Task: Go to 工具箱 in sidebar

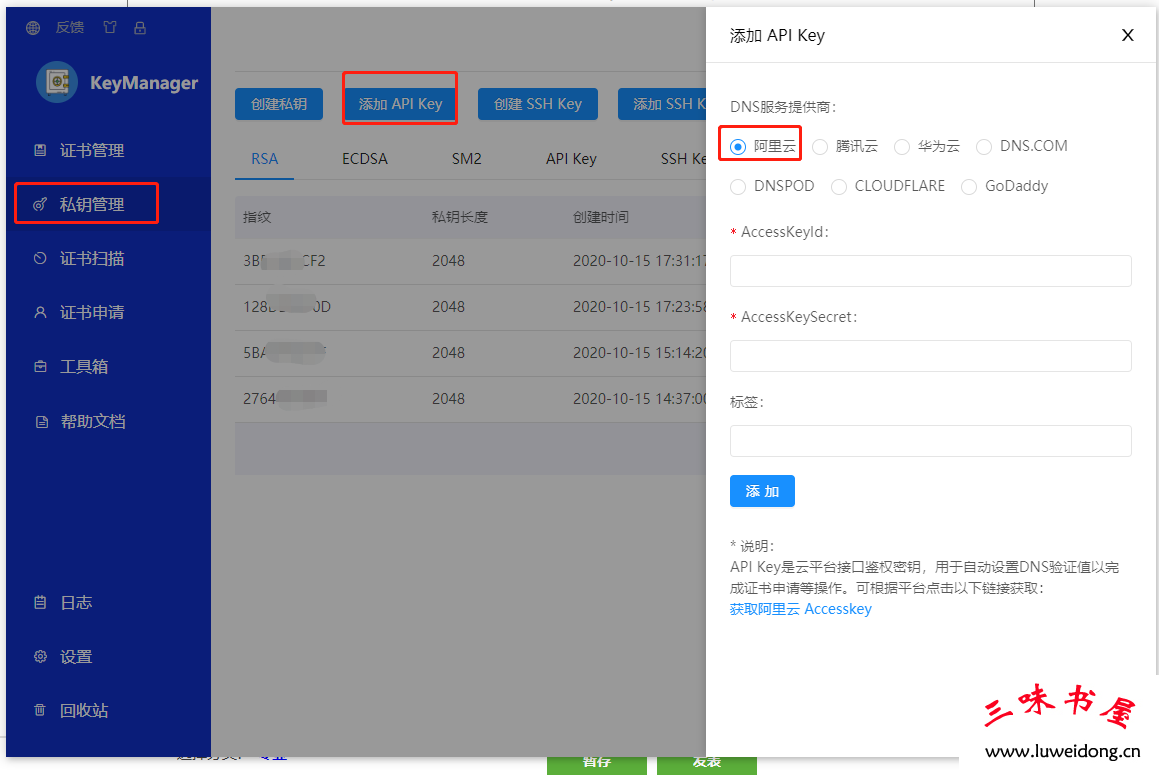Action: [84, 366]
